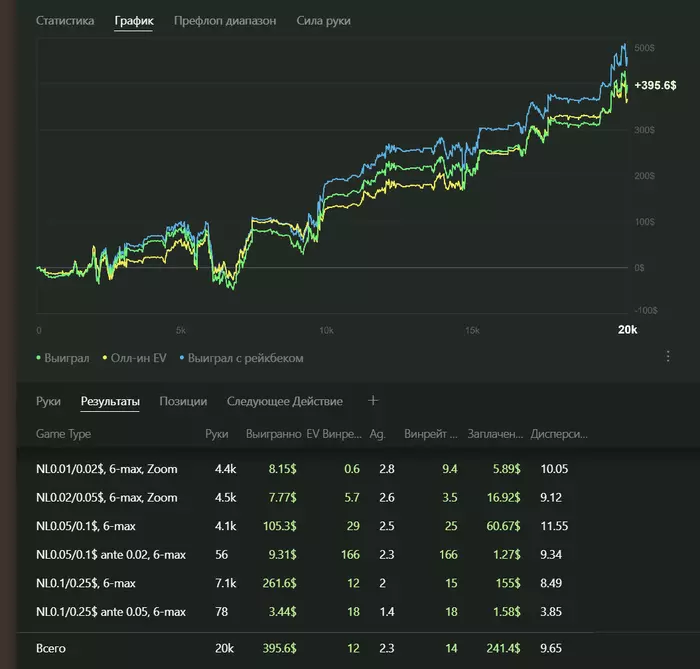Sort by the Заплачен... column header
Viewport: 700px width, 669px height.
(x=495, y=434)
